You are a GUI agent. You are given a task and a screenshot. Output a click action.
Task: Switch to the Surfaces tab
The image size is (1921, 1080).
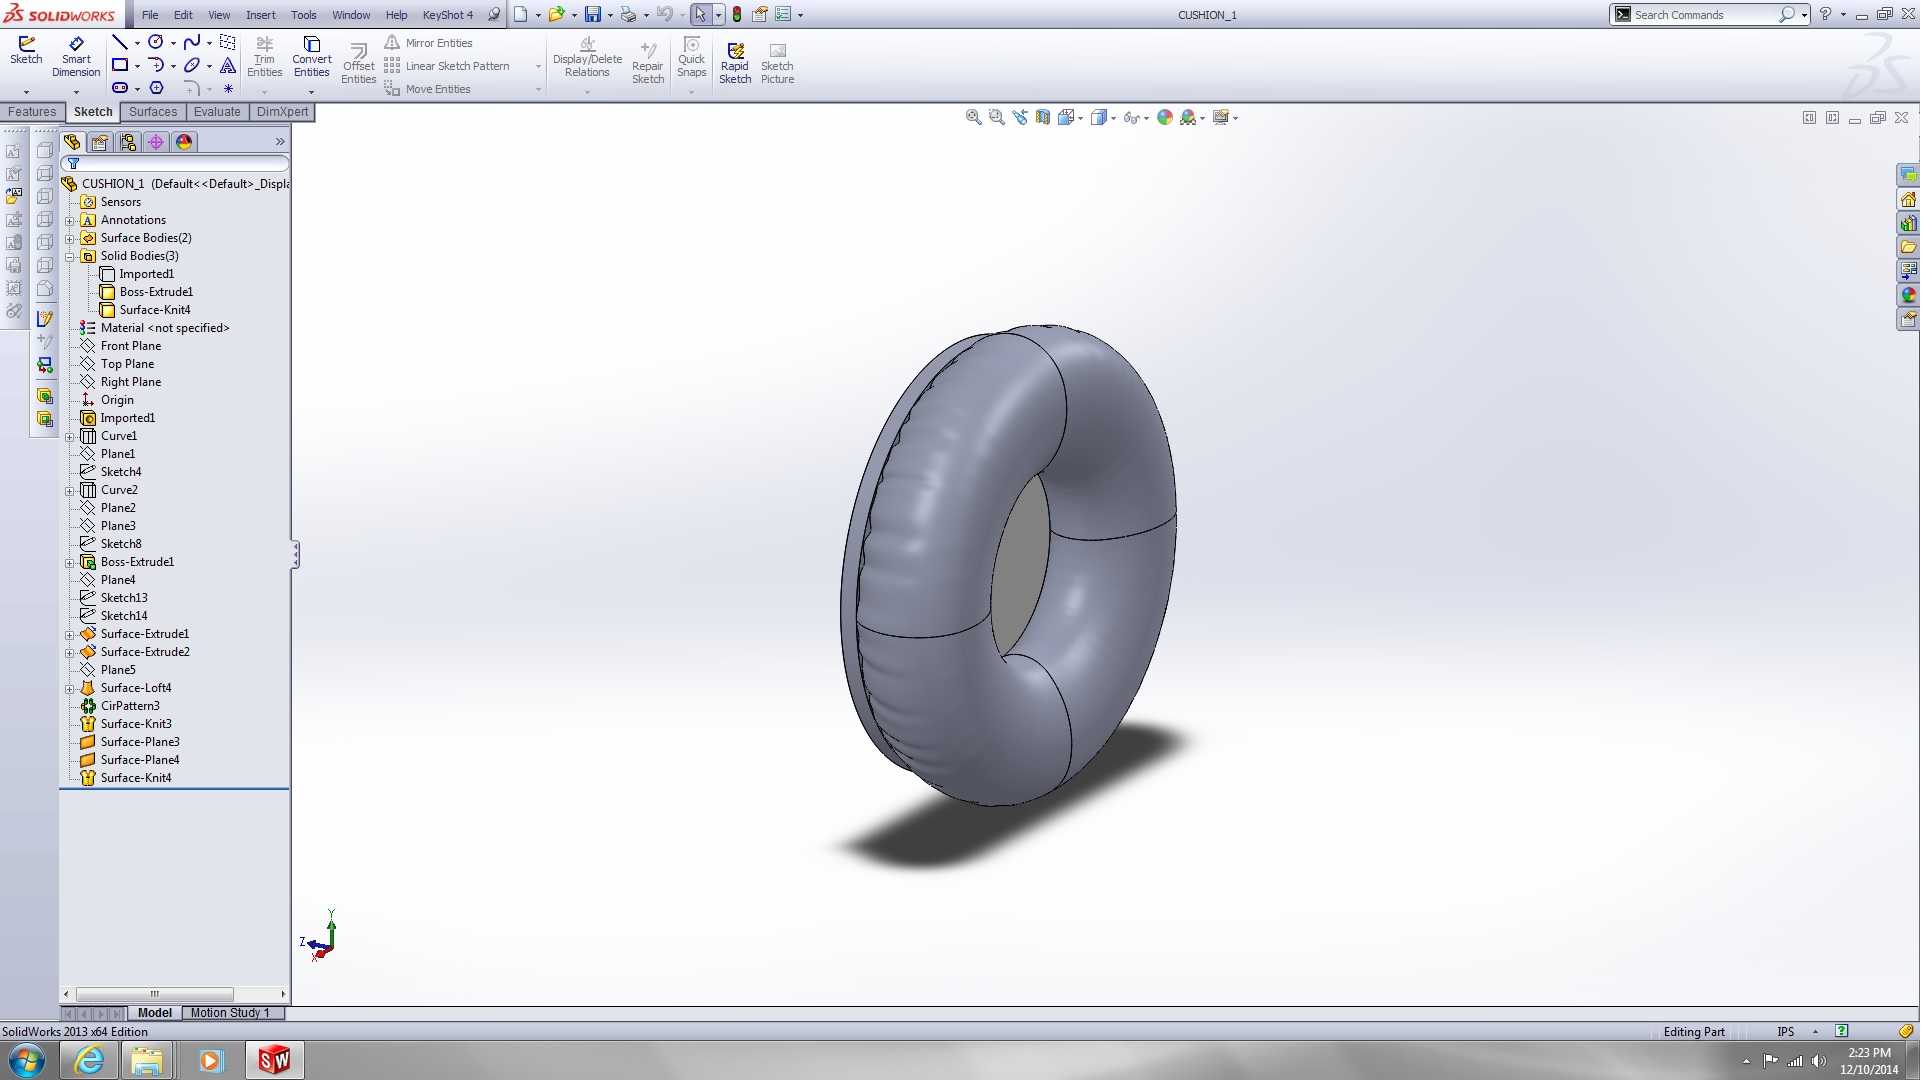point(153,112)
